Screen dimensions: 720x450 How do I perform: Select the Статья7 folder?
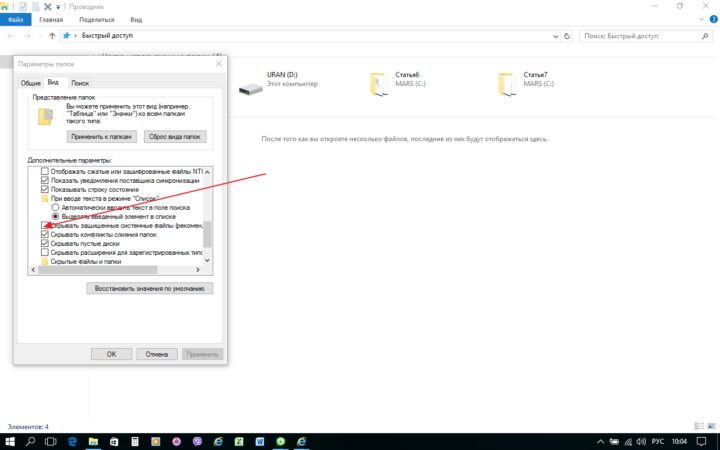[526, 83]
